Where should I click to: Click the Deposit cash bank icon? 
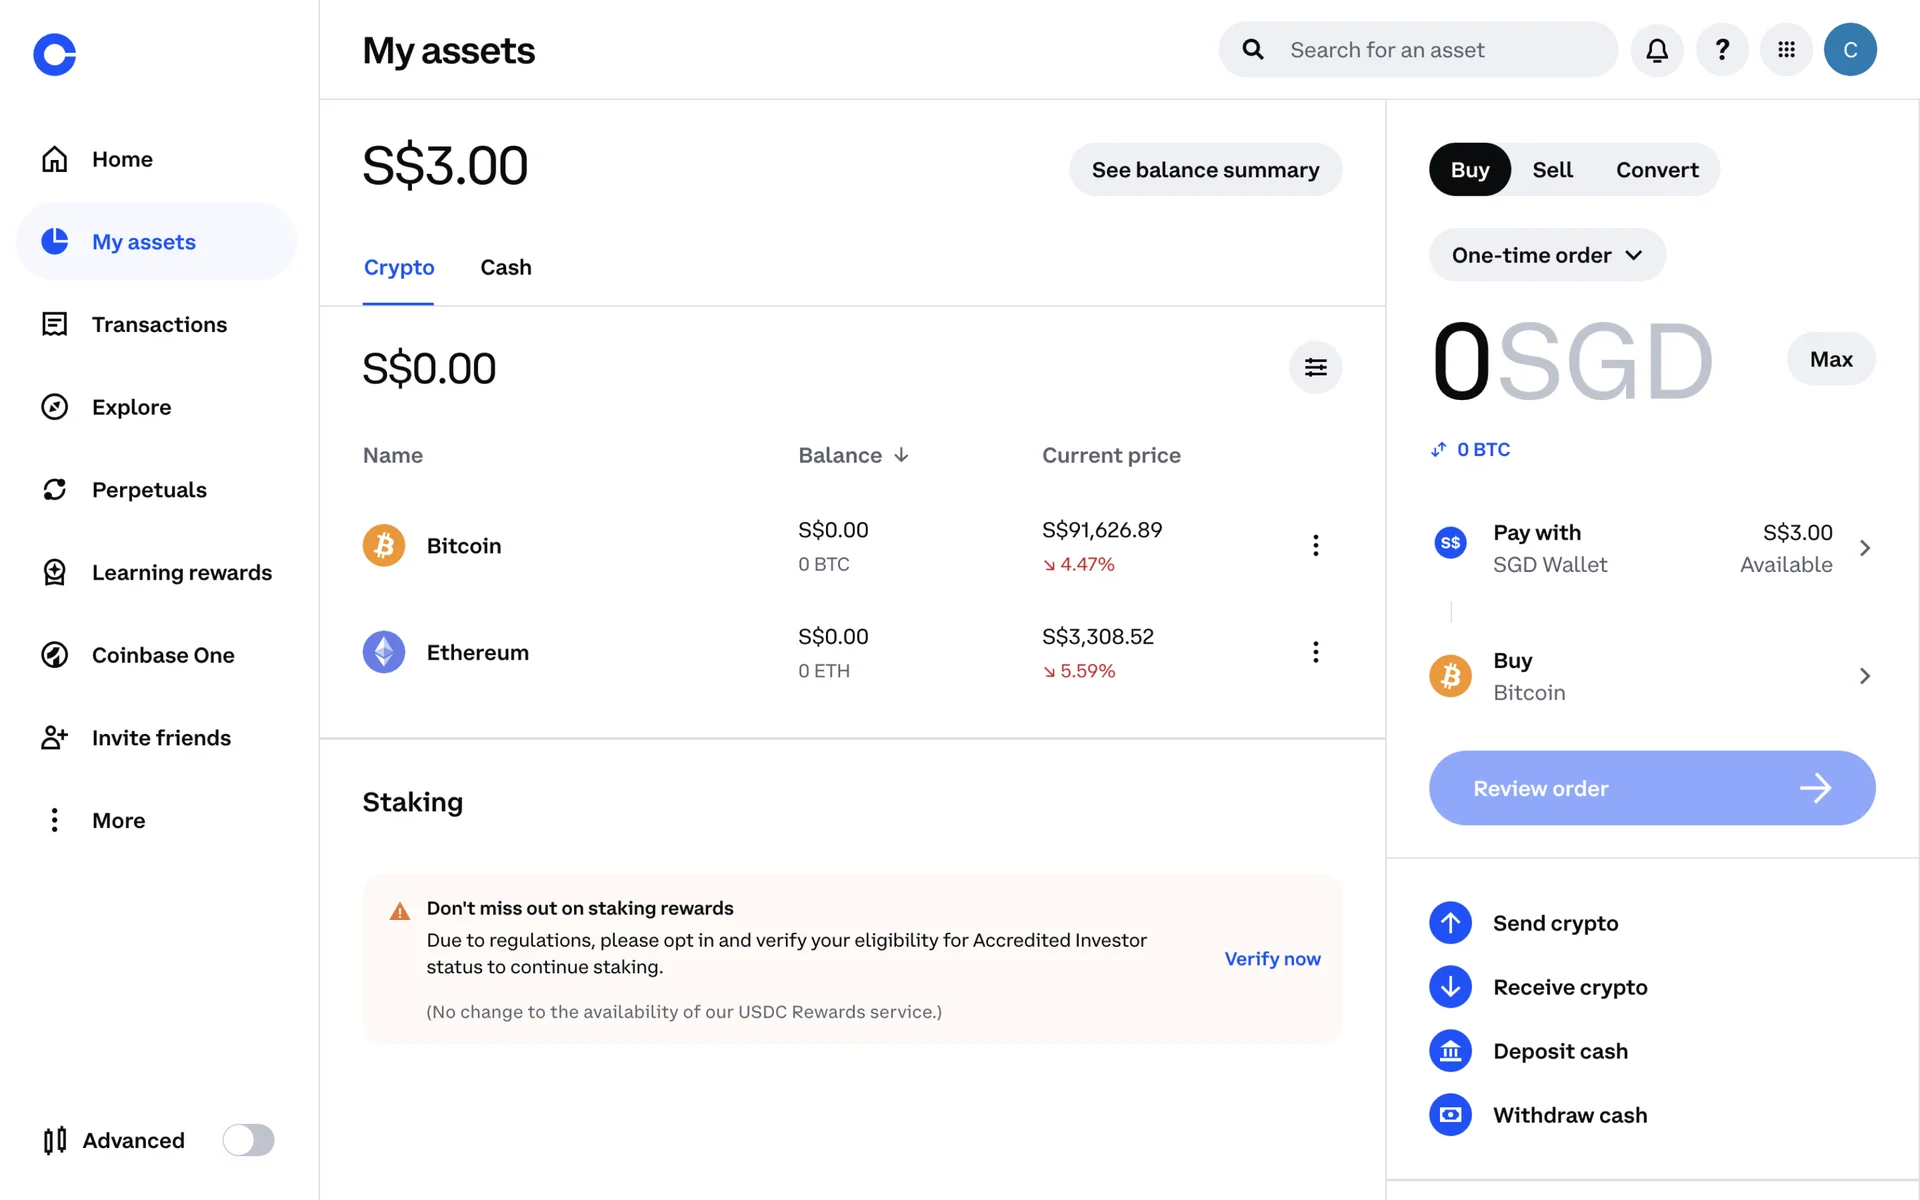(1450, 1051)
